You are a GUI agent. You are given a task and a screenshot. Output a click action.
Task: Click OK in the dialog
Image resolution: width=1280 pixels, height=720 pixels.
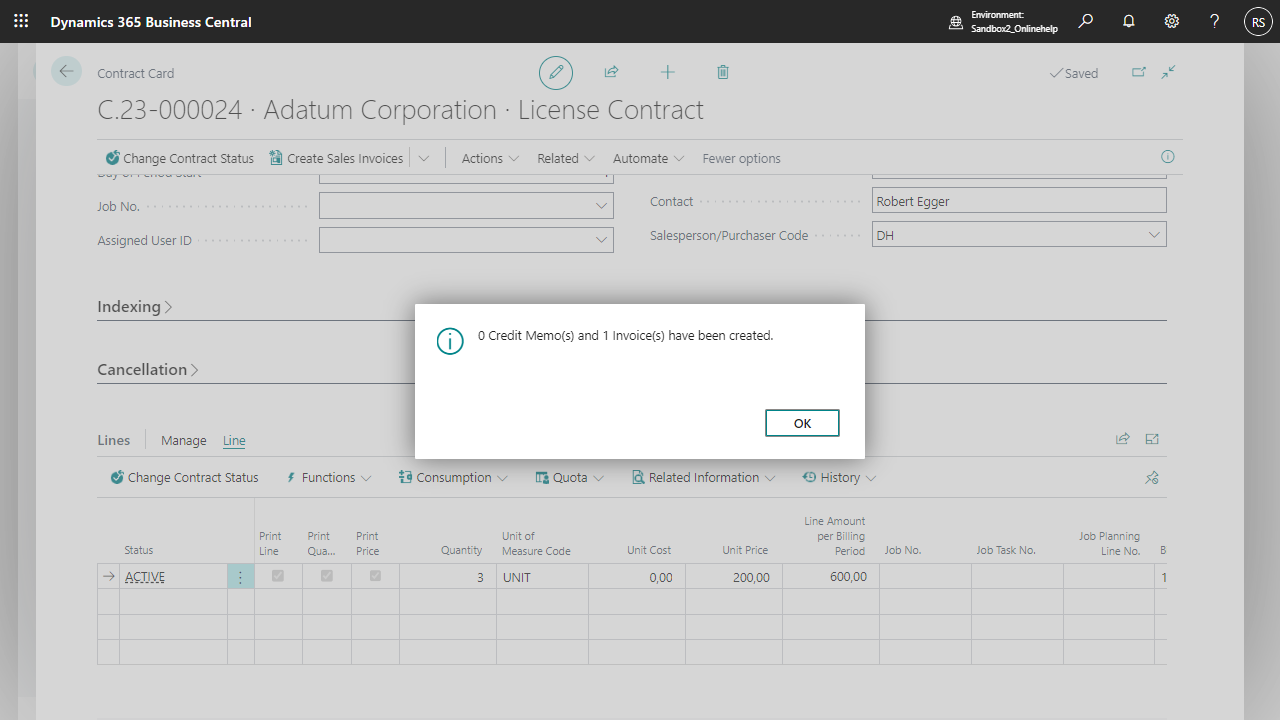click(x=802, y=423)
